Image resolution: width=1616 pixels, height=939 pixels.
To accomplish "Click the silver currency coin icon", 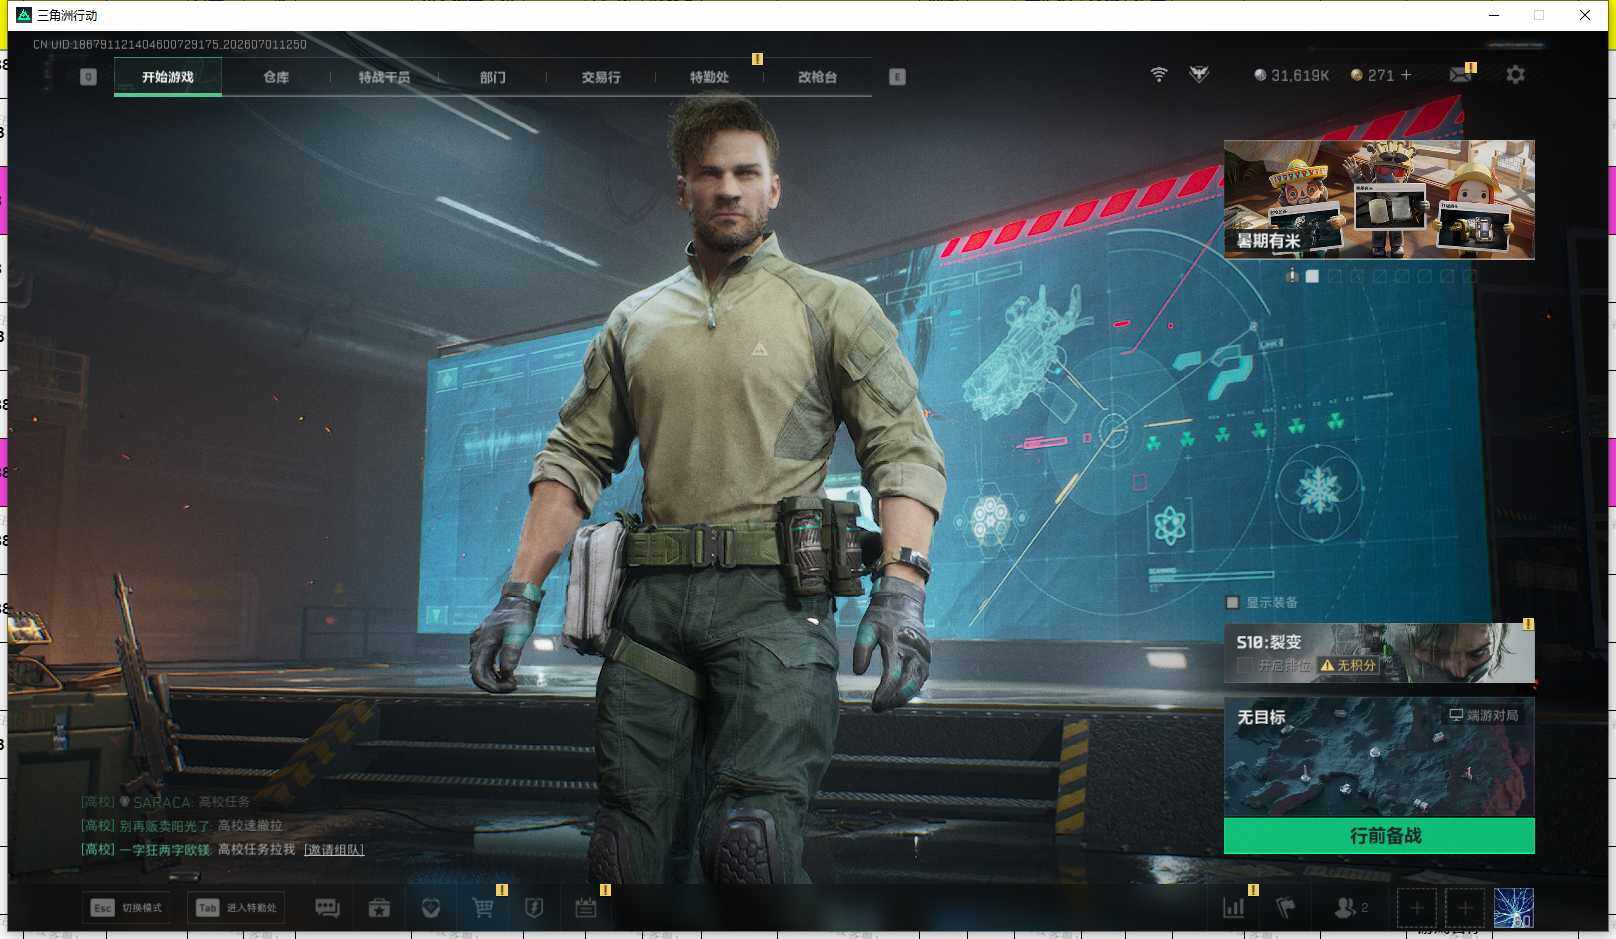I will coord(1260,75).
